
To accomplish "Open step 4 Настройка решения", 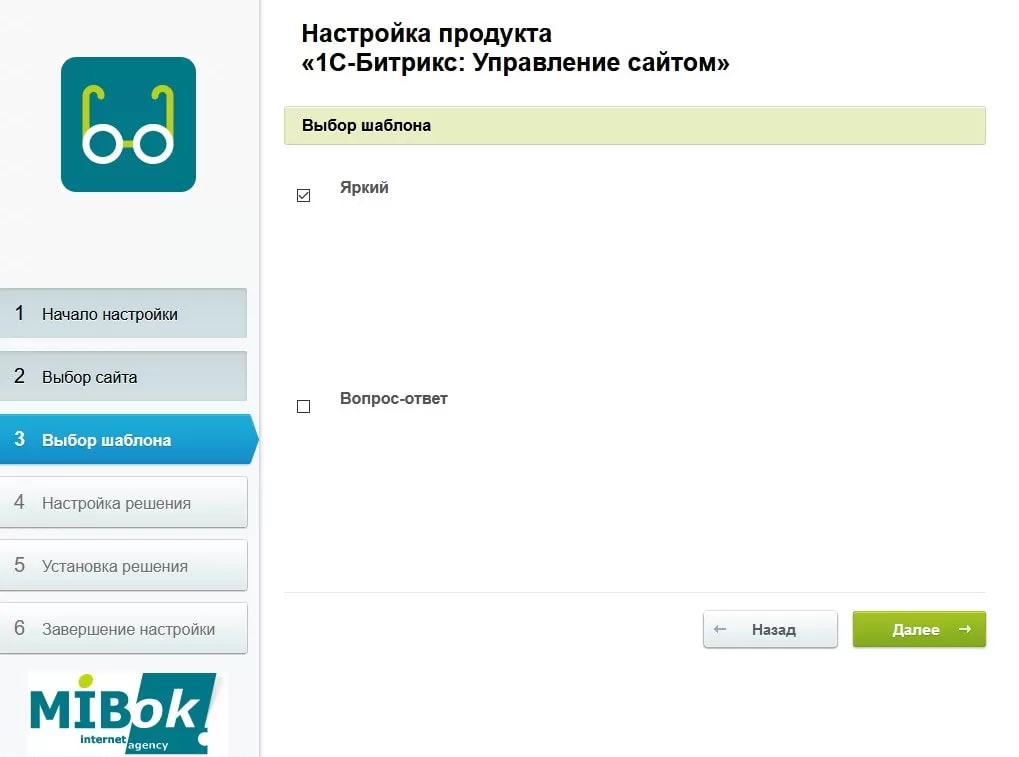I will pos(123,502).
